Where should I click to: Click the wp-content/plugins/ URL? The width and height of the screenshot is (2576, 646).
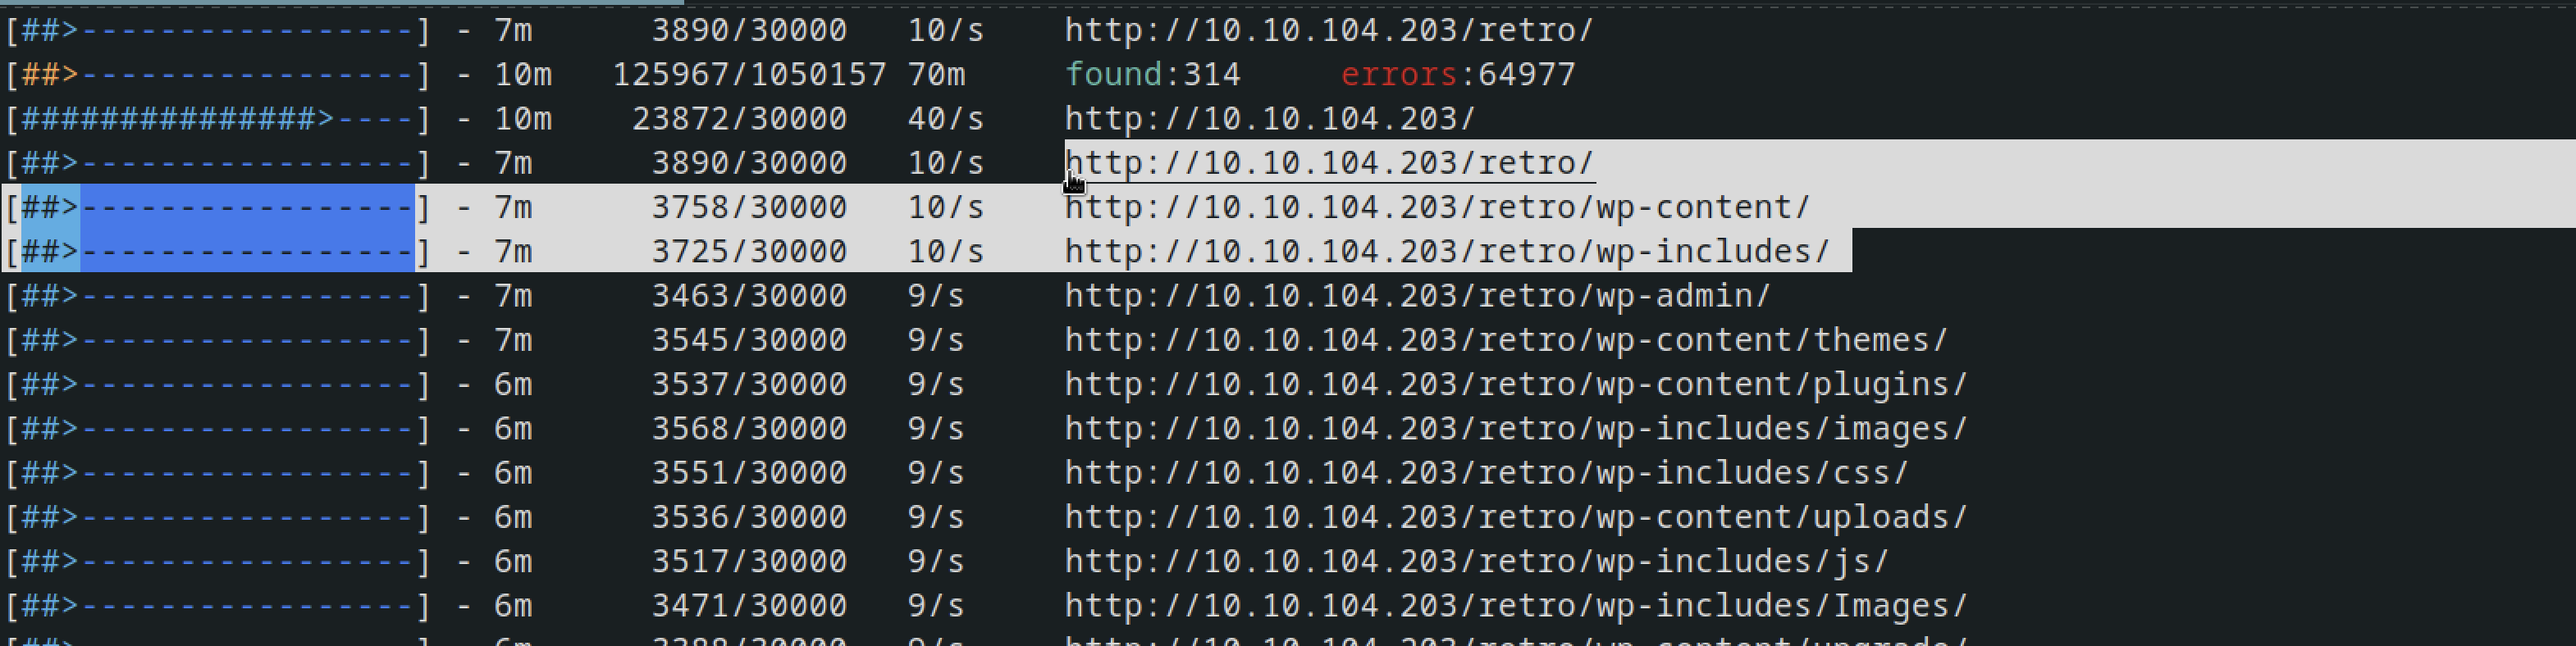[1516, 384]
